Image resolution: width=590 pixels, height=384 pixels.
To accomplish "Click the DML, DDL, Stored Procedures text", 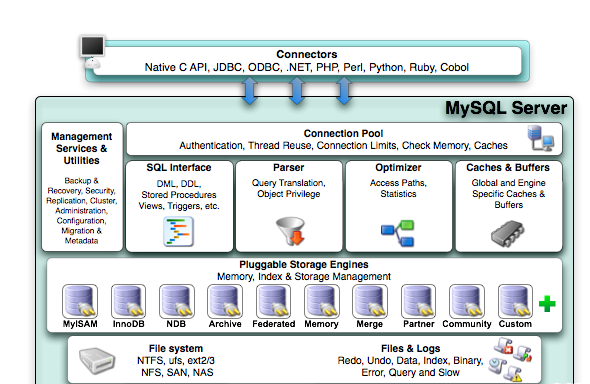I will 179,195.
